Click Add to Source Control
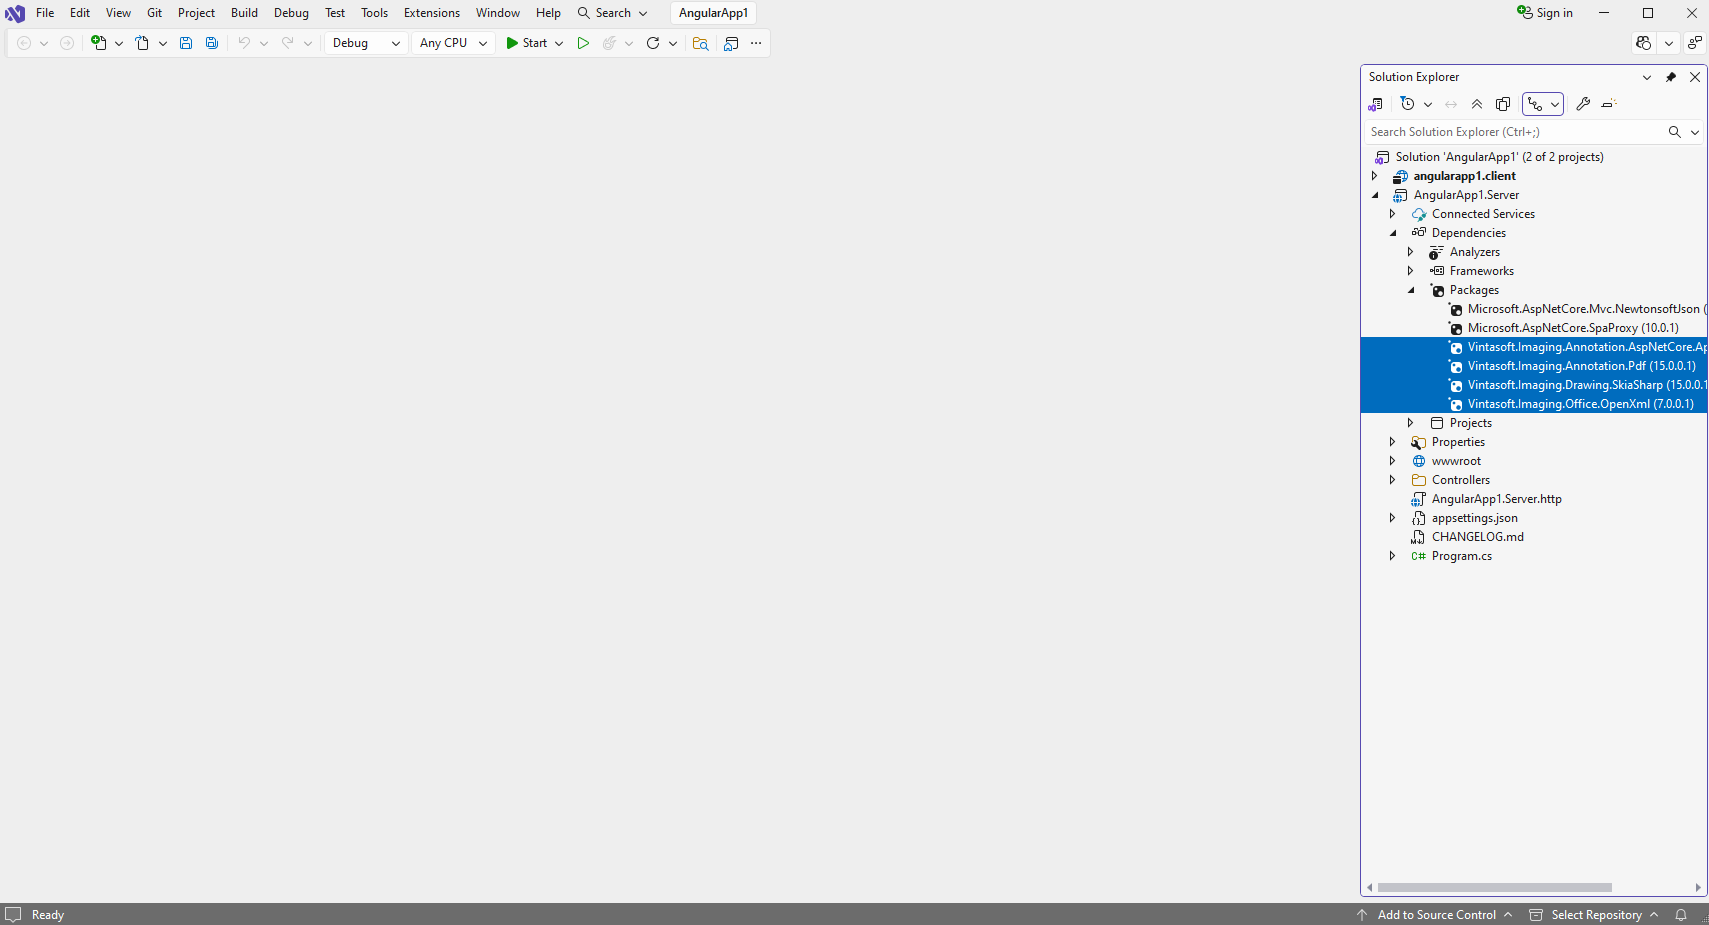1709x925 pixels. point(1436,915)
